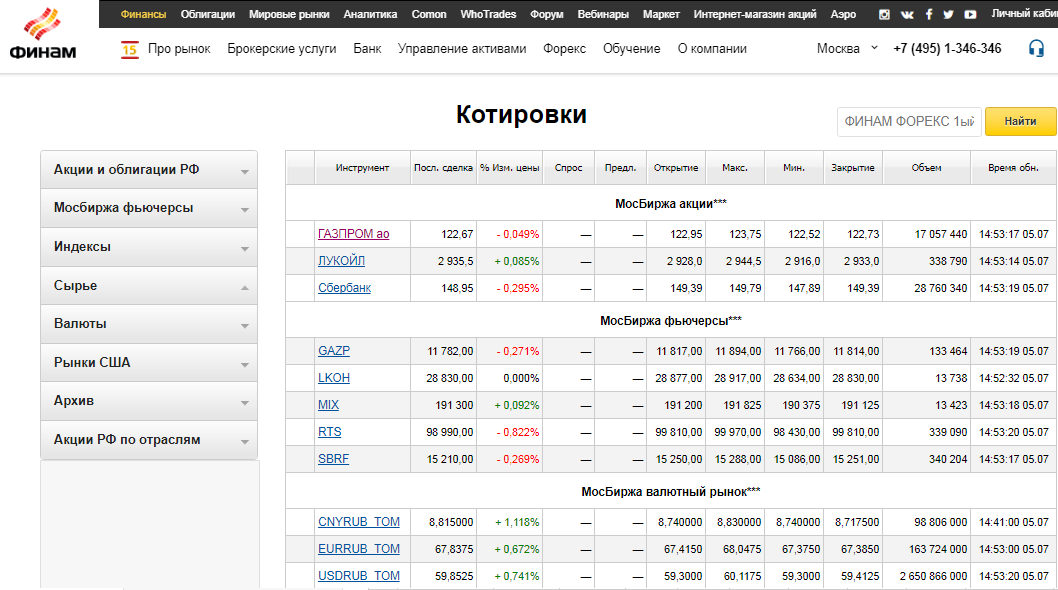The image size is (1058, 590).
Task: Click the headphones support icon
Action: point(1036,49)
